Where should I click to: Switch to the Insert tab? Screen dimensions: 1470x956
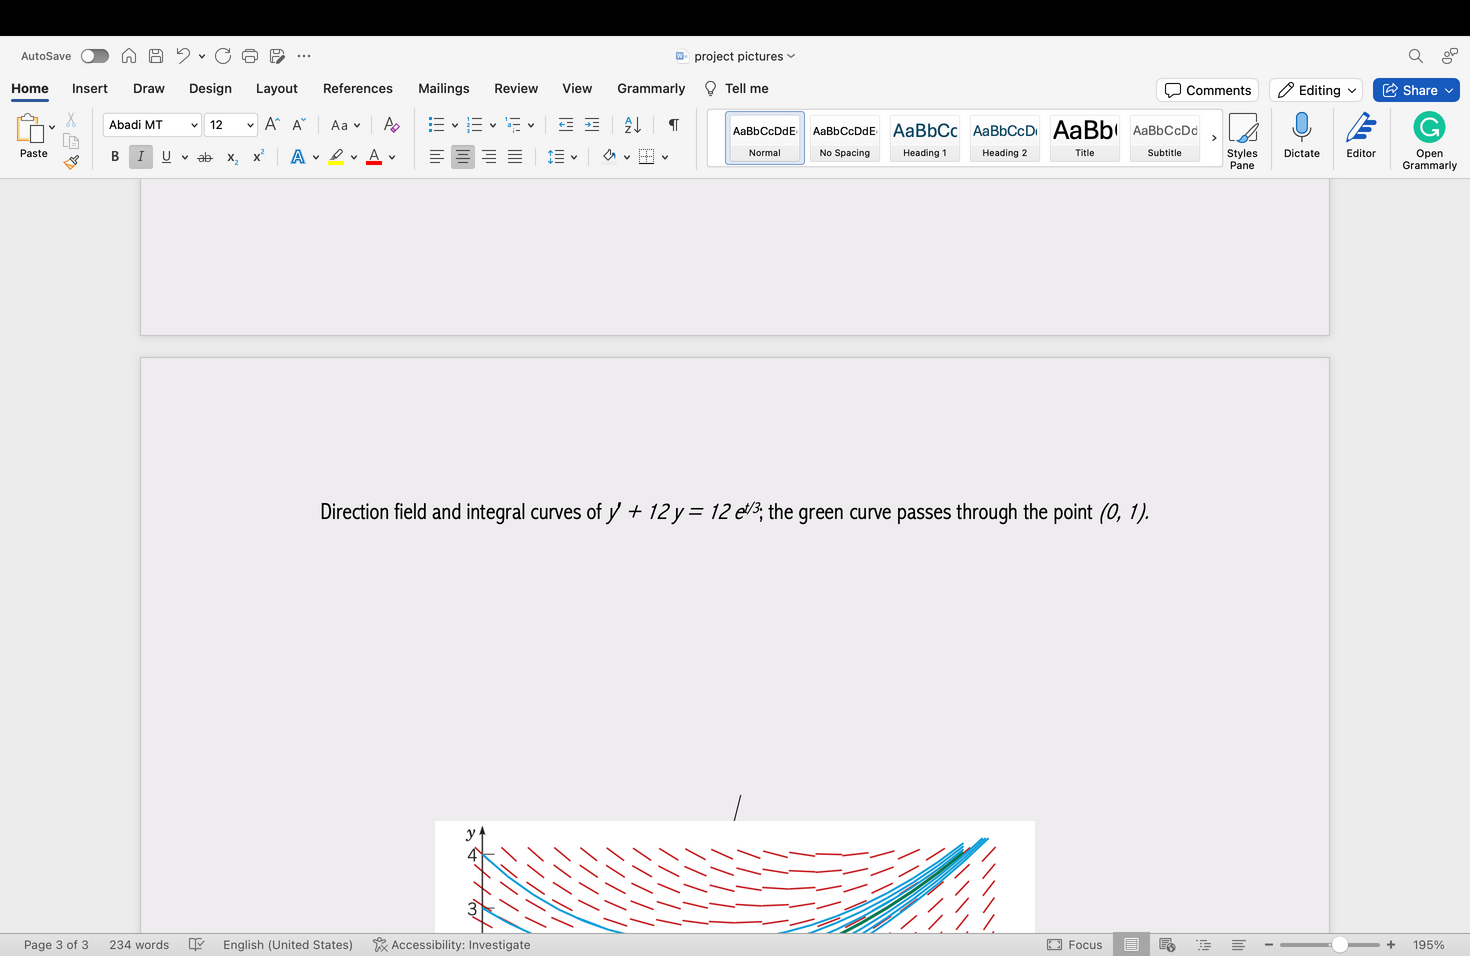(90, 89)
